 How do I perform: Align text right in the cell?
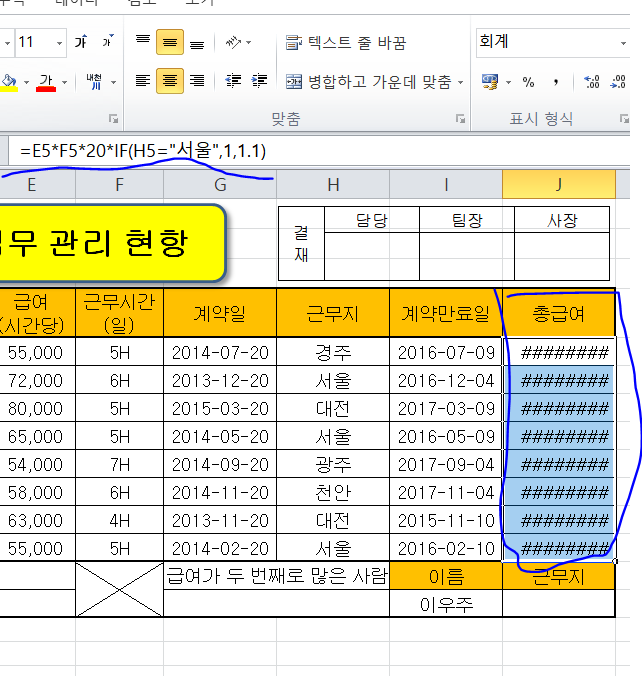[196, 81]
